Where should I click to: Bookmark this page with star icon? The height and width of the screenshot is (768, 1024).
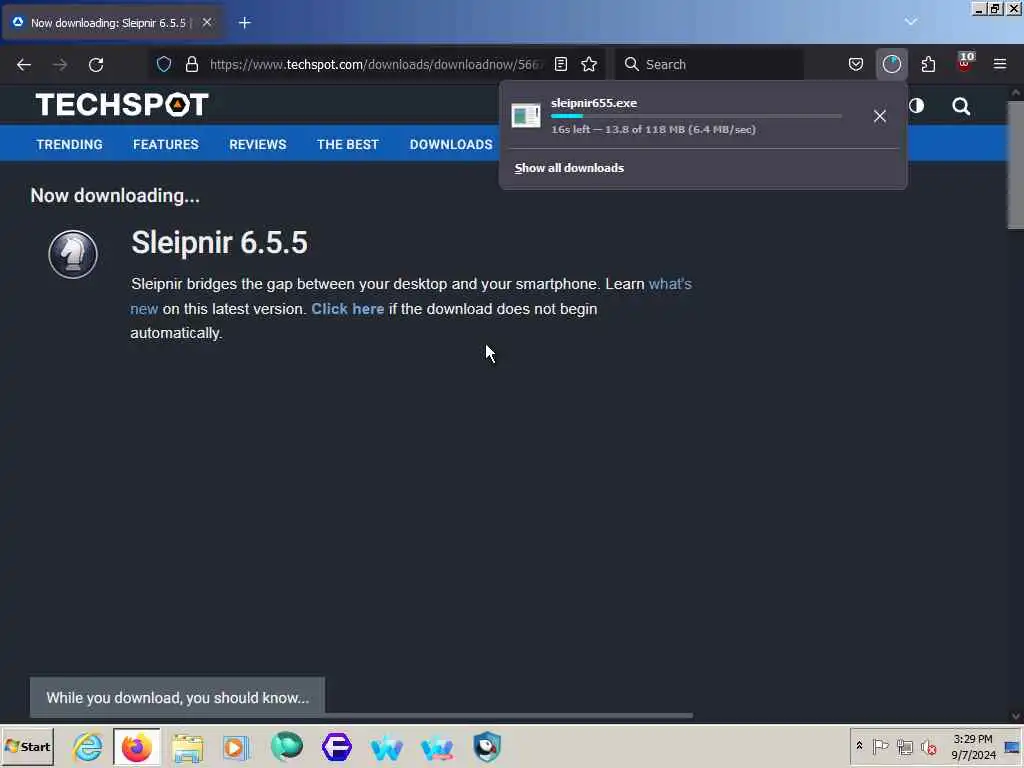(x=589, y=64)
